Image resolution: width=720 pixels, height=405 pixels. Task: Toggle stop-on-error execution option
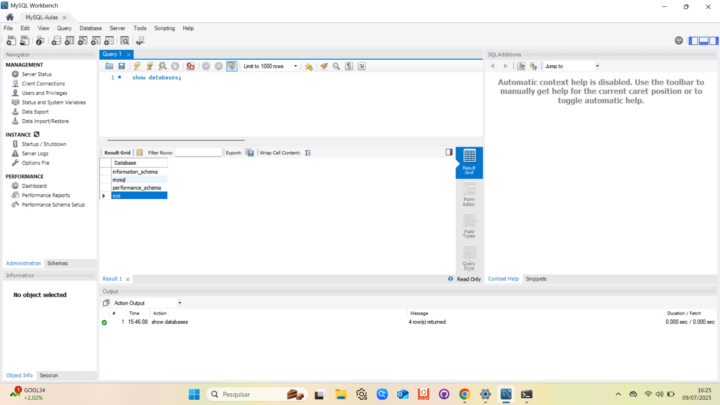click(190, 66)
